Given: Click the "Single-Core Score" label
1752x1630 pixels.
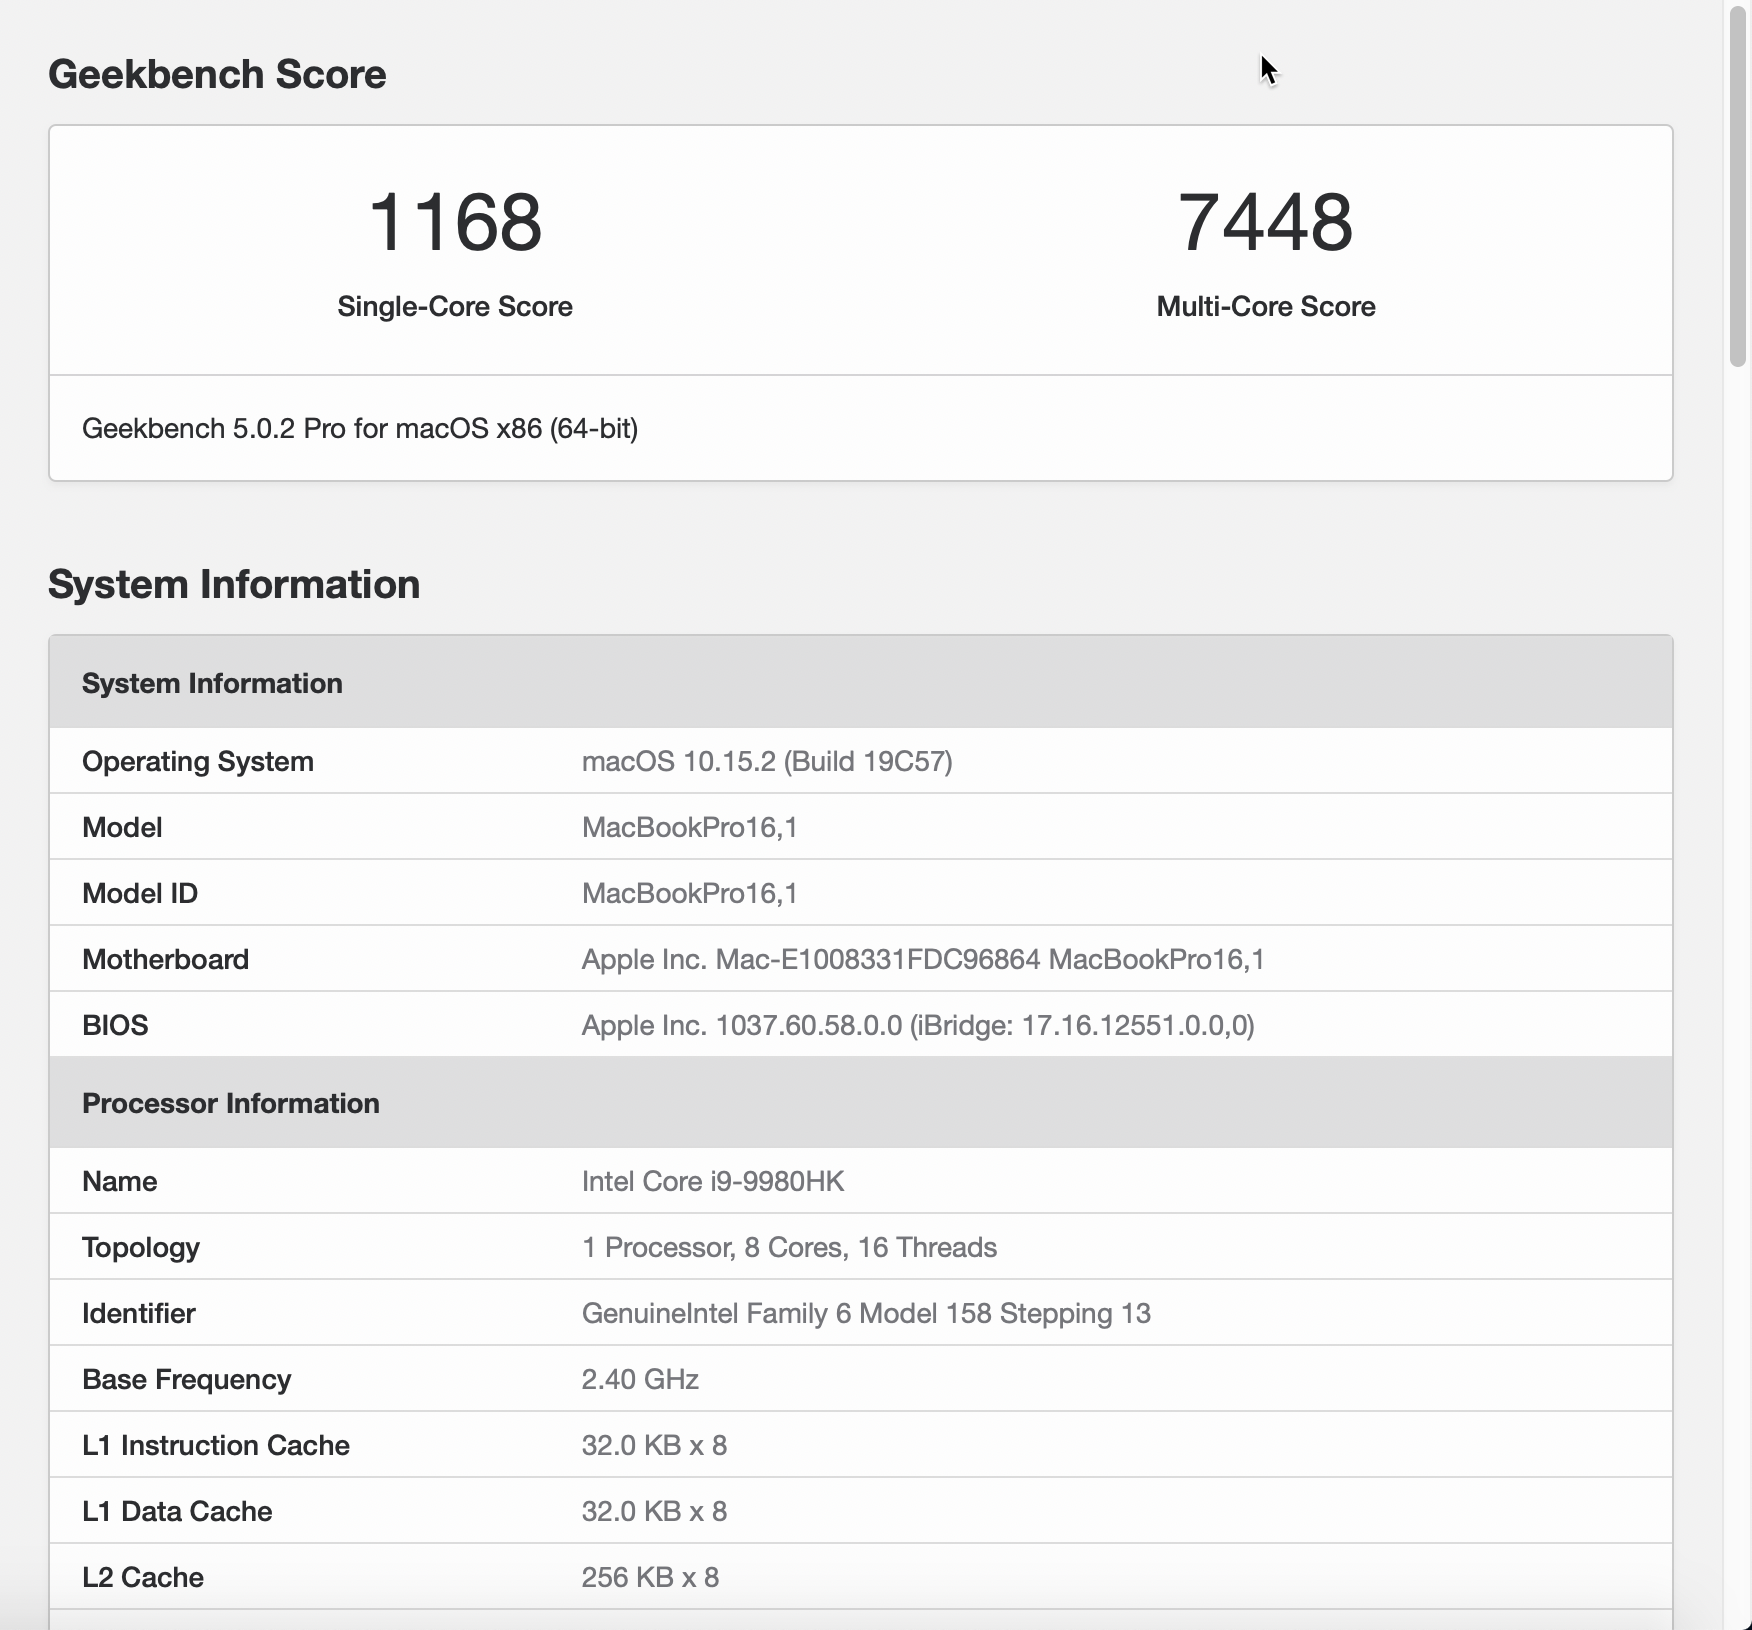Looking at the screenshot, I should coord(455,307).
